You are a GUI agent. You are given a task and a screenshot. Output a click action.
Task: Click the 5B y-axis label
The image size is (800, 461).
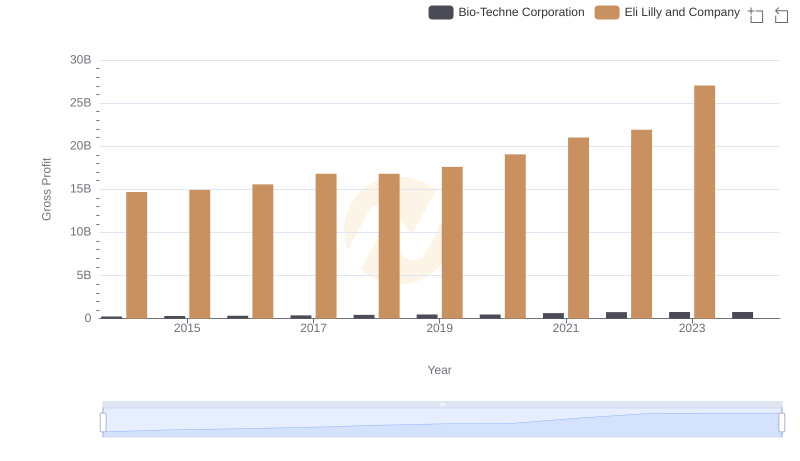(x=84, y=275)
